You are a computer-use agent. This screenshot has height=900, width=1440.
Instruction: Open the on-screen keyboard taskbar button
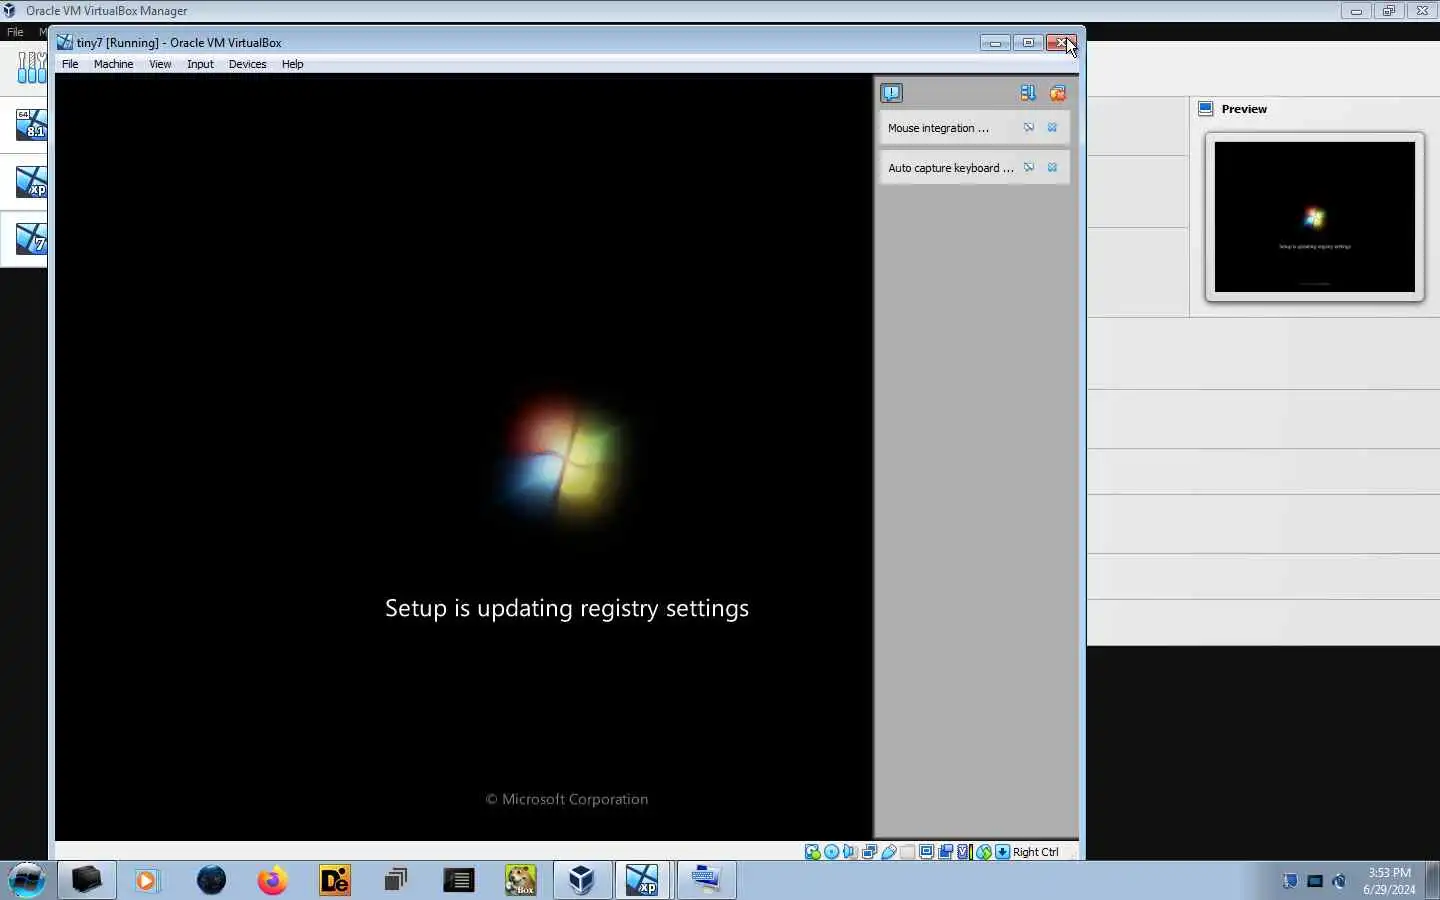[x=706, y=880]
